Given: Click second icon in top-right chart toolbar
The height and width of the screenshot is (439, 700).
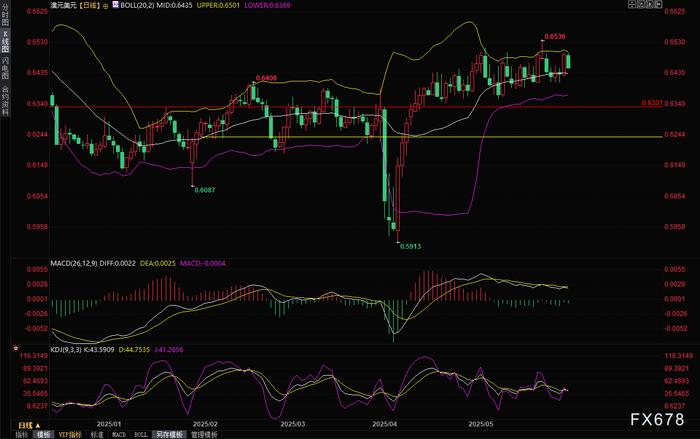Looking at the screenshot, I should [641, 4].
